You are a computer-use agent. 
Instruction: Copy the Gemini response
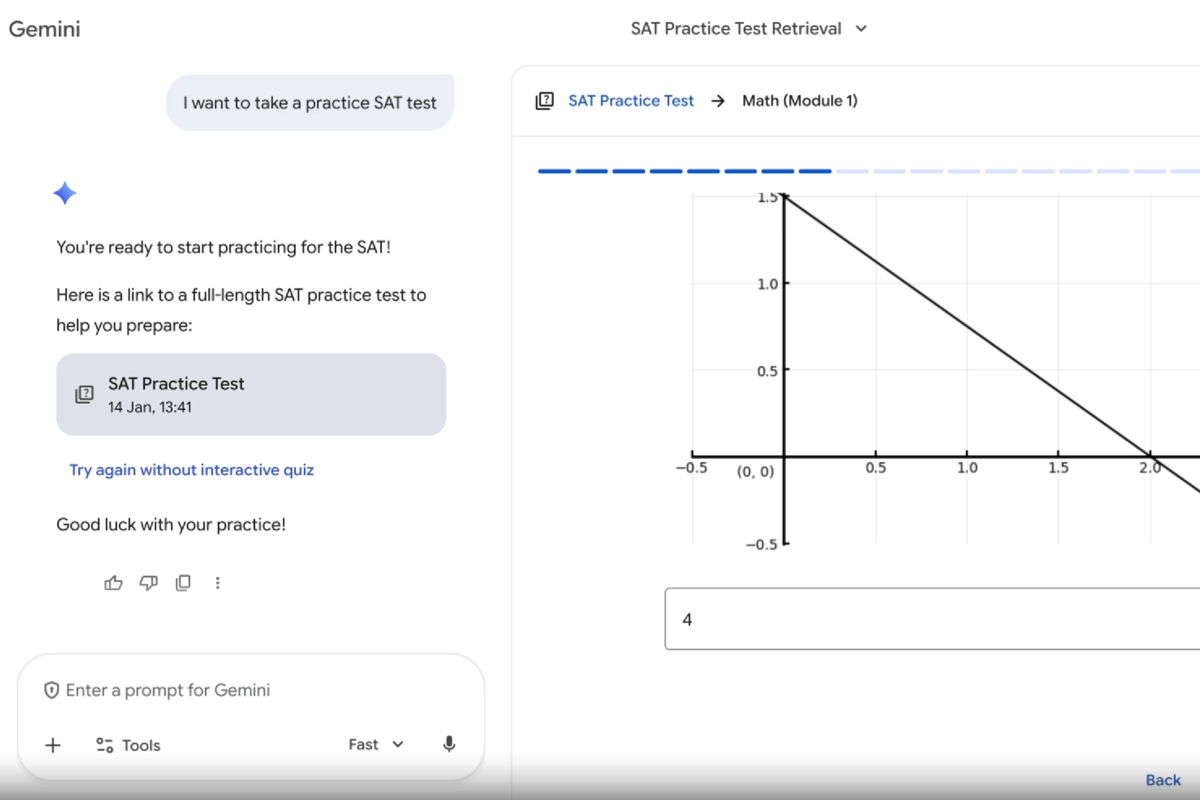point(183,583)
